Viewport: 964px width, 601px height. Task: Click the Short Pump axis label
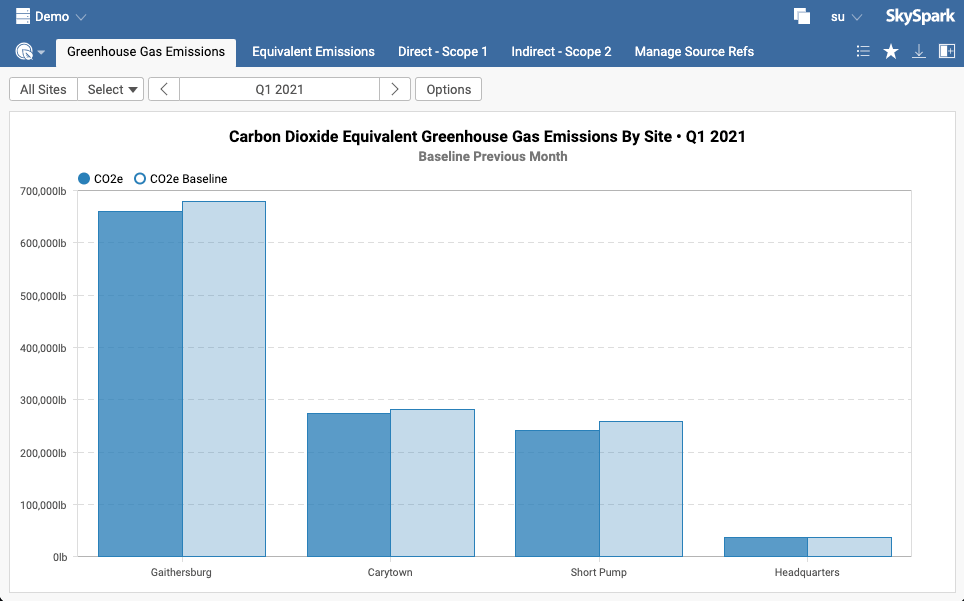point(599,572)
